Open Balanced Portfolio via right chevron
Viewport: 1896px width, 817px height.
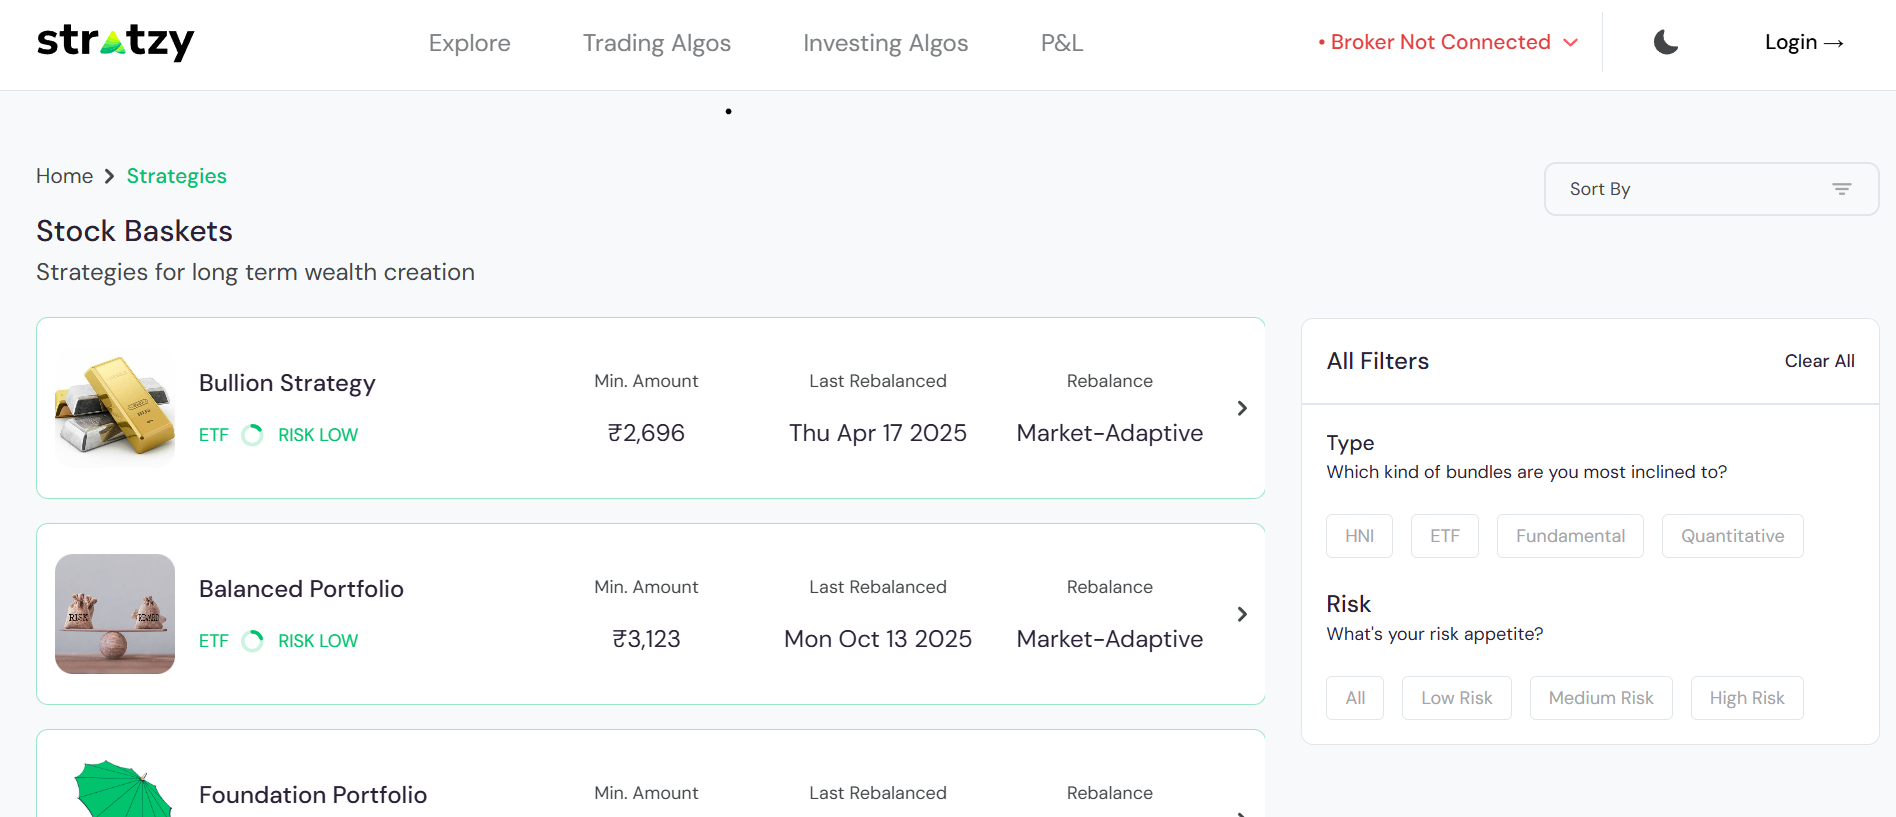[1242, 614]
